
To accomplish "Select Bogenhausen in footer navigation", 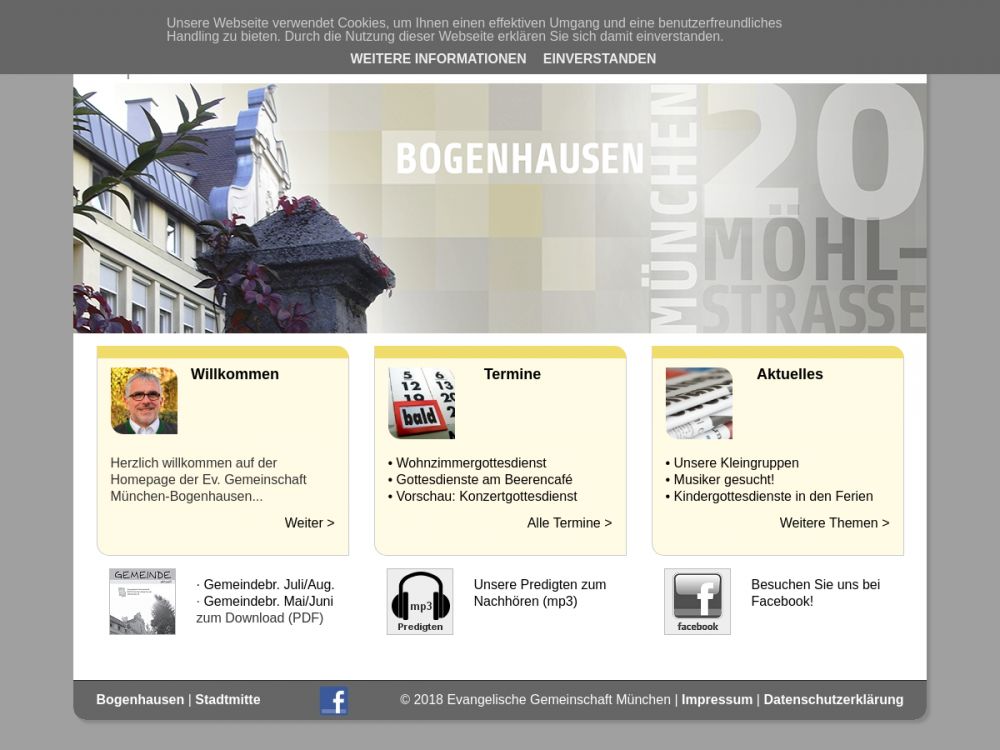I will point(140,700).
